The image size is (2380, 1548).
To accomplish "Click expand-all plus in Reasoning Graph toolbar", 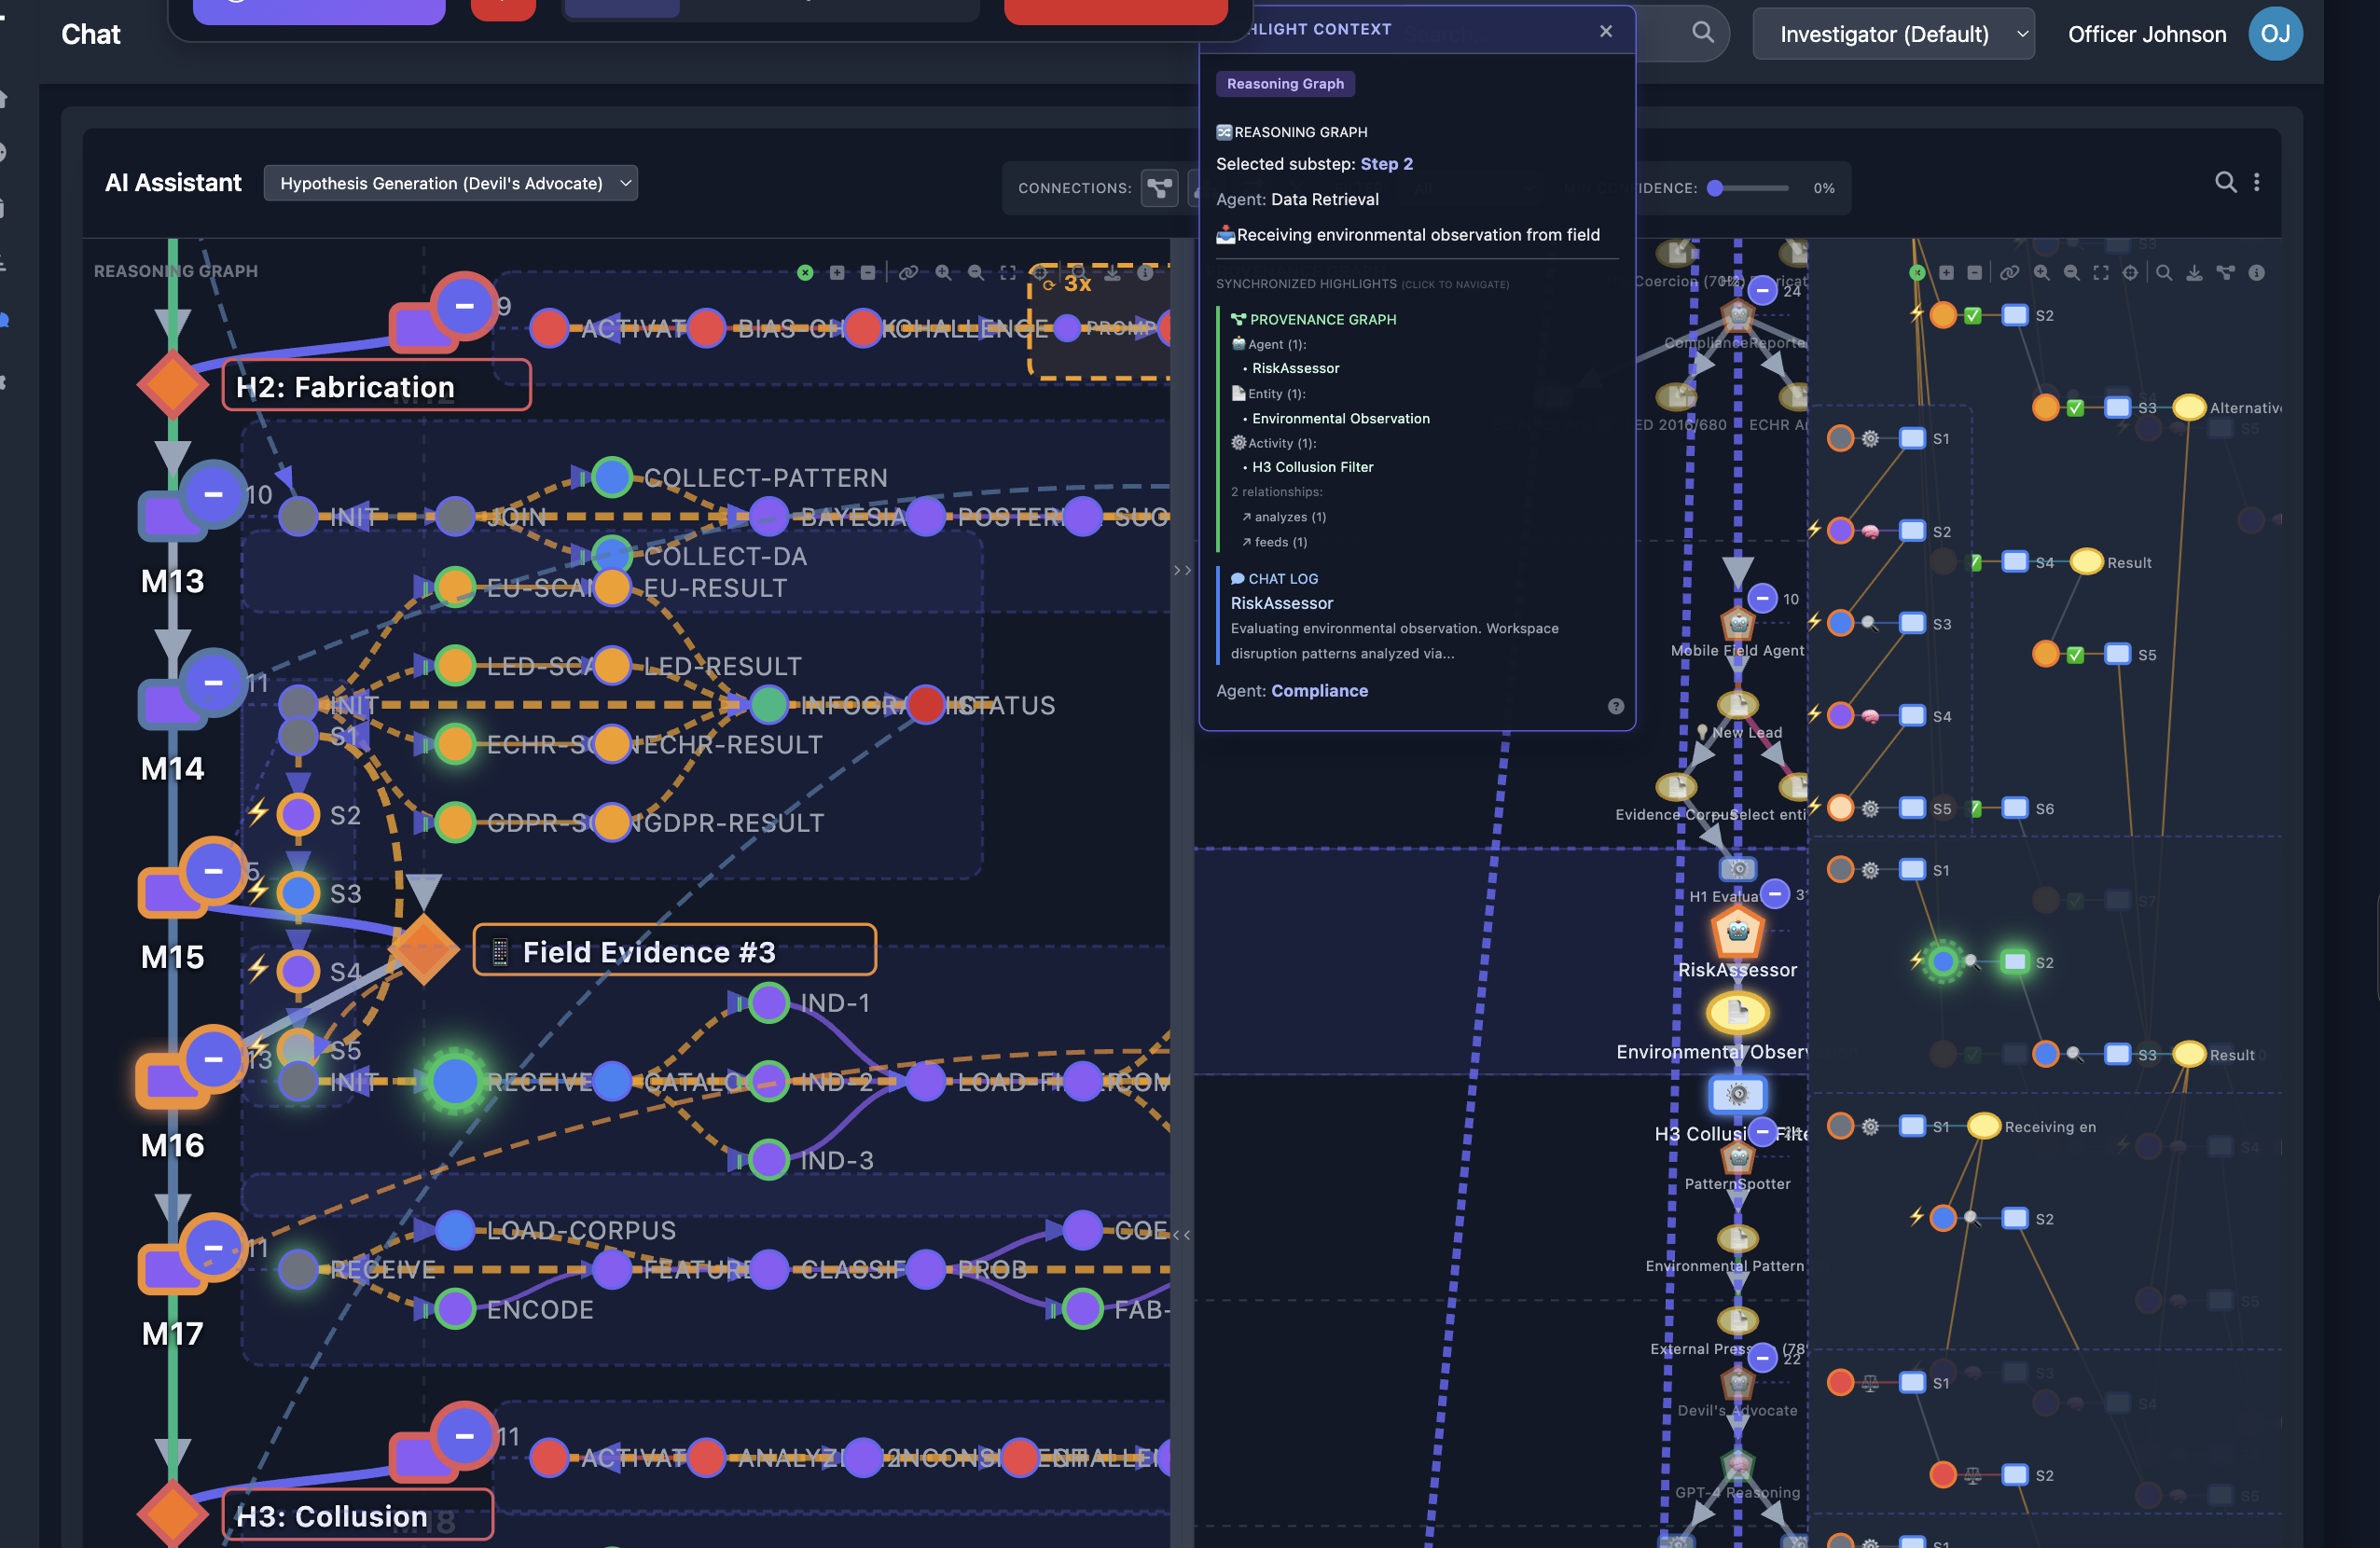I will click(x=837, y=272).
